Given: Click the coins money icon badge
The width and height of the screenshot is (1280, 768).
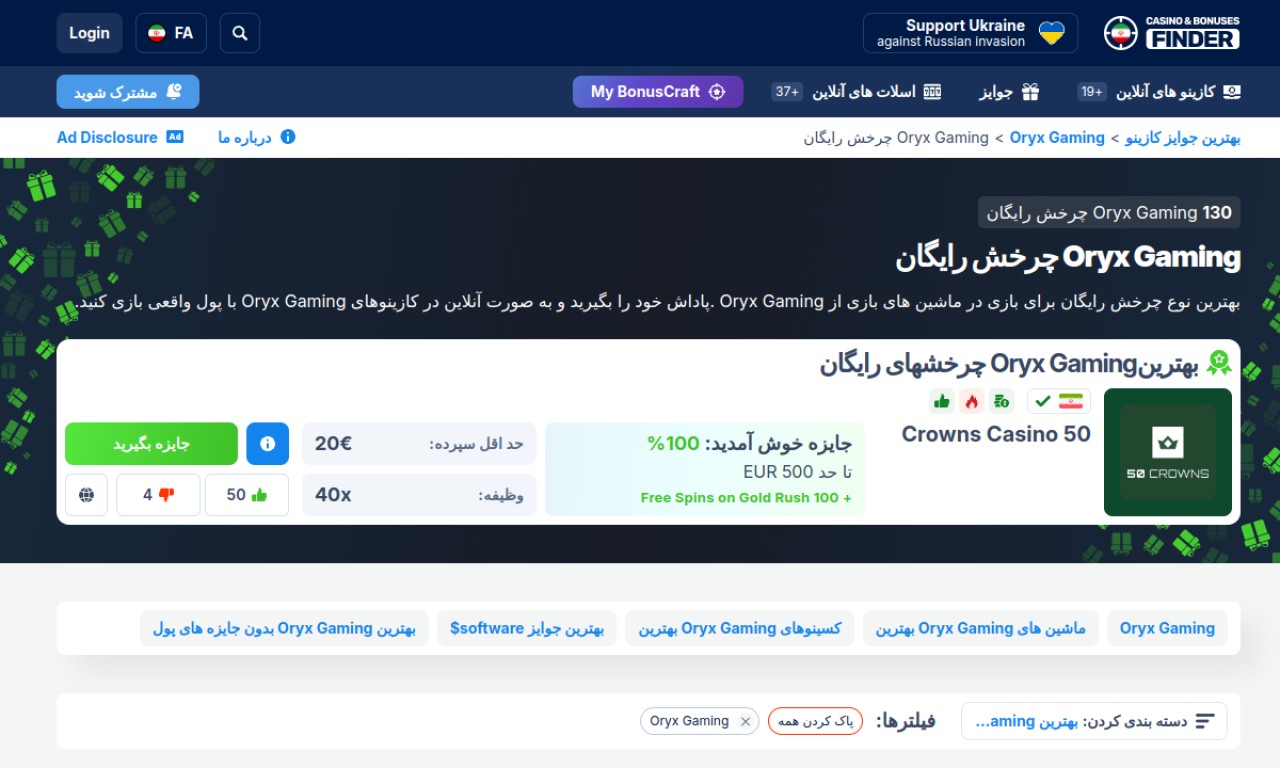Looking at the screenshot, I should tap(1002, 401).
